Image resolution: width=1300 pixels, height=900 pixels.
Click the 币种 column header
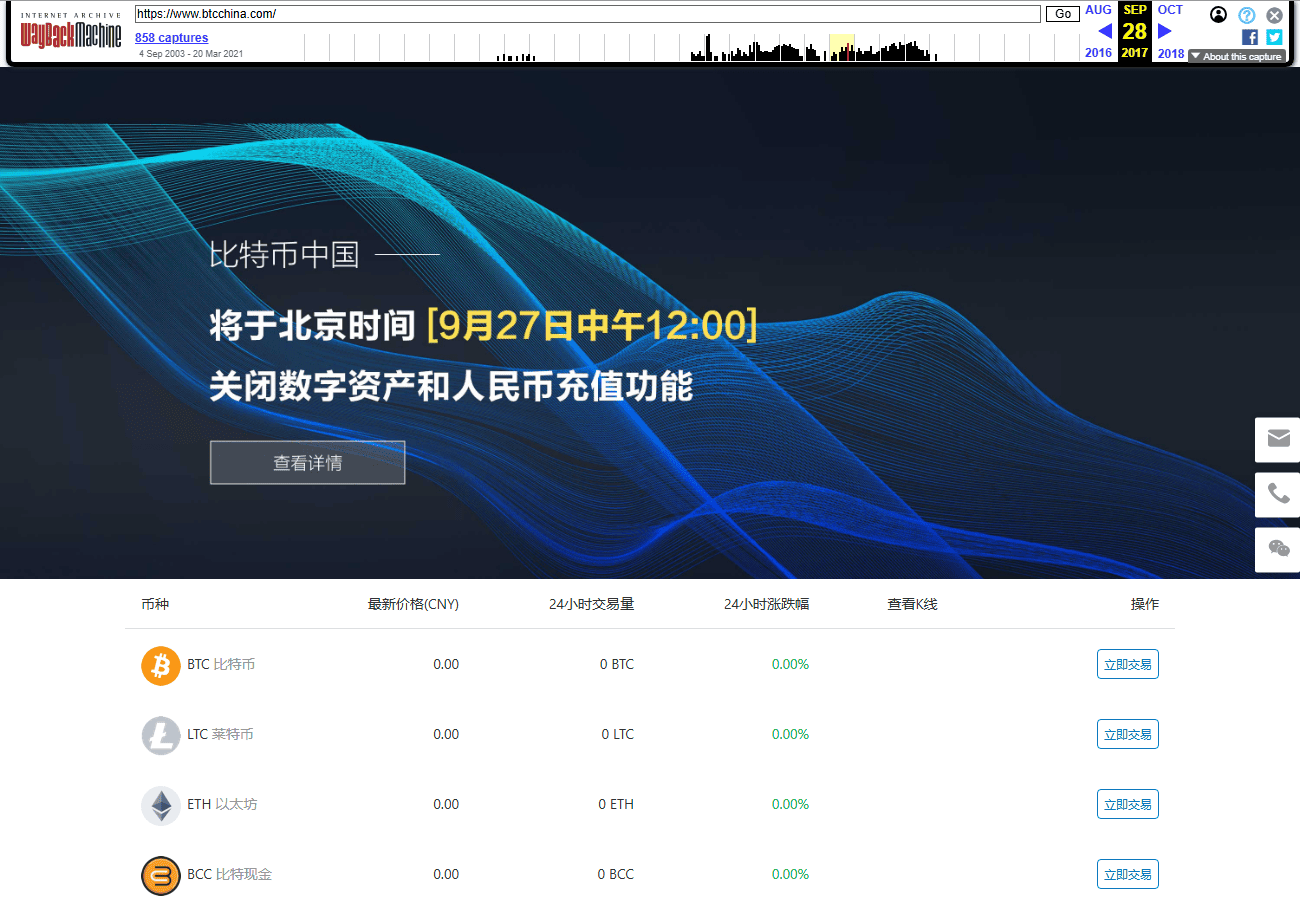pos(155,604)
